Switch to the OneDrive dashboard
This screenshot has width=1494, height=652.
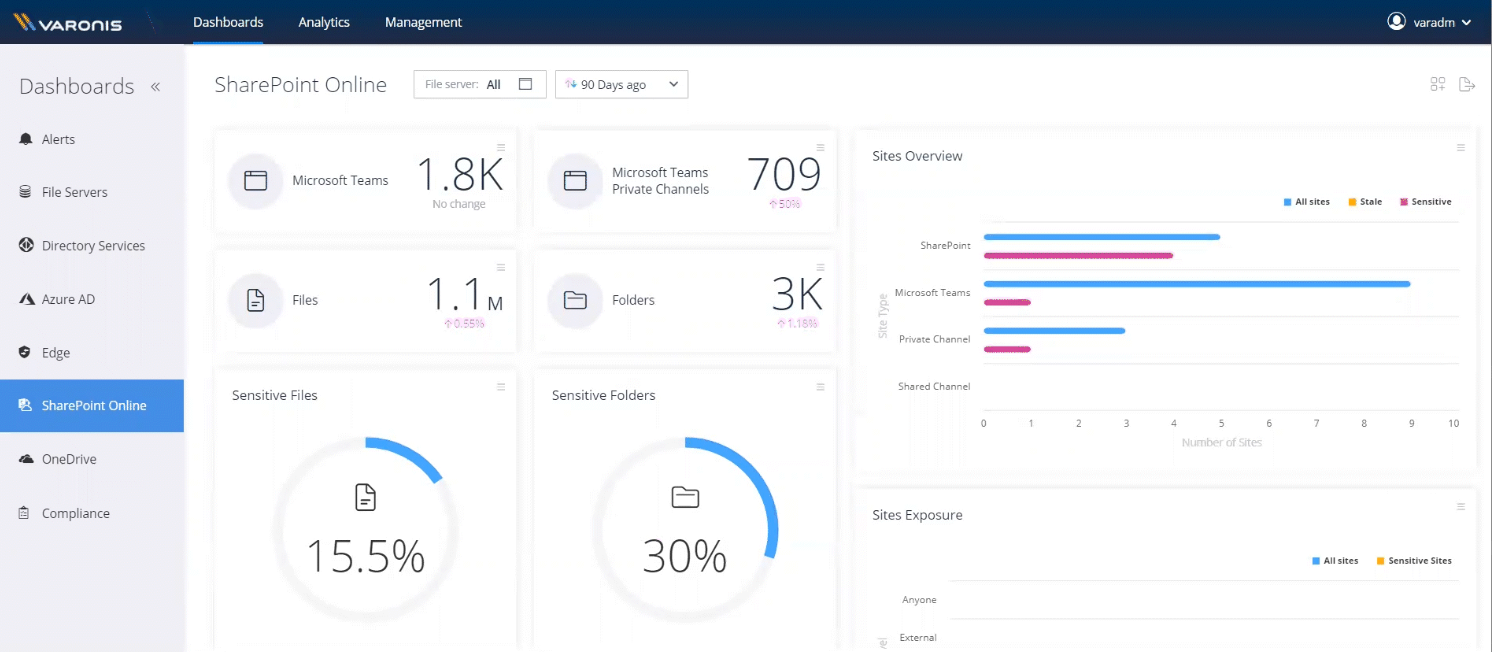69,458
